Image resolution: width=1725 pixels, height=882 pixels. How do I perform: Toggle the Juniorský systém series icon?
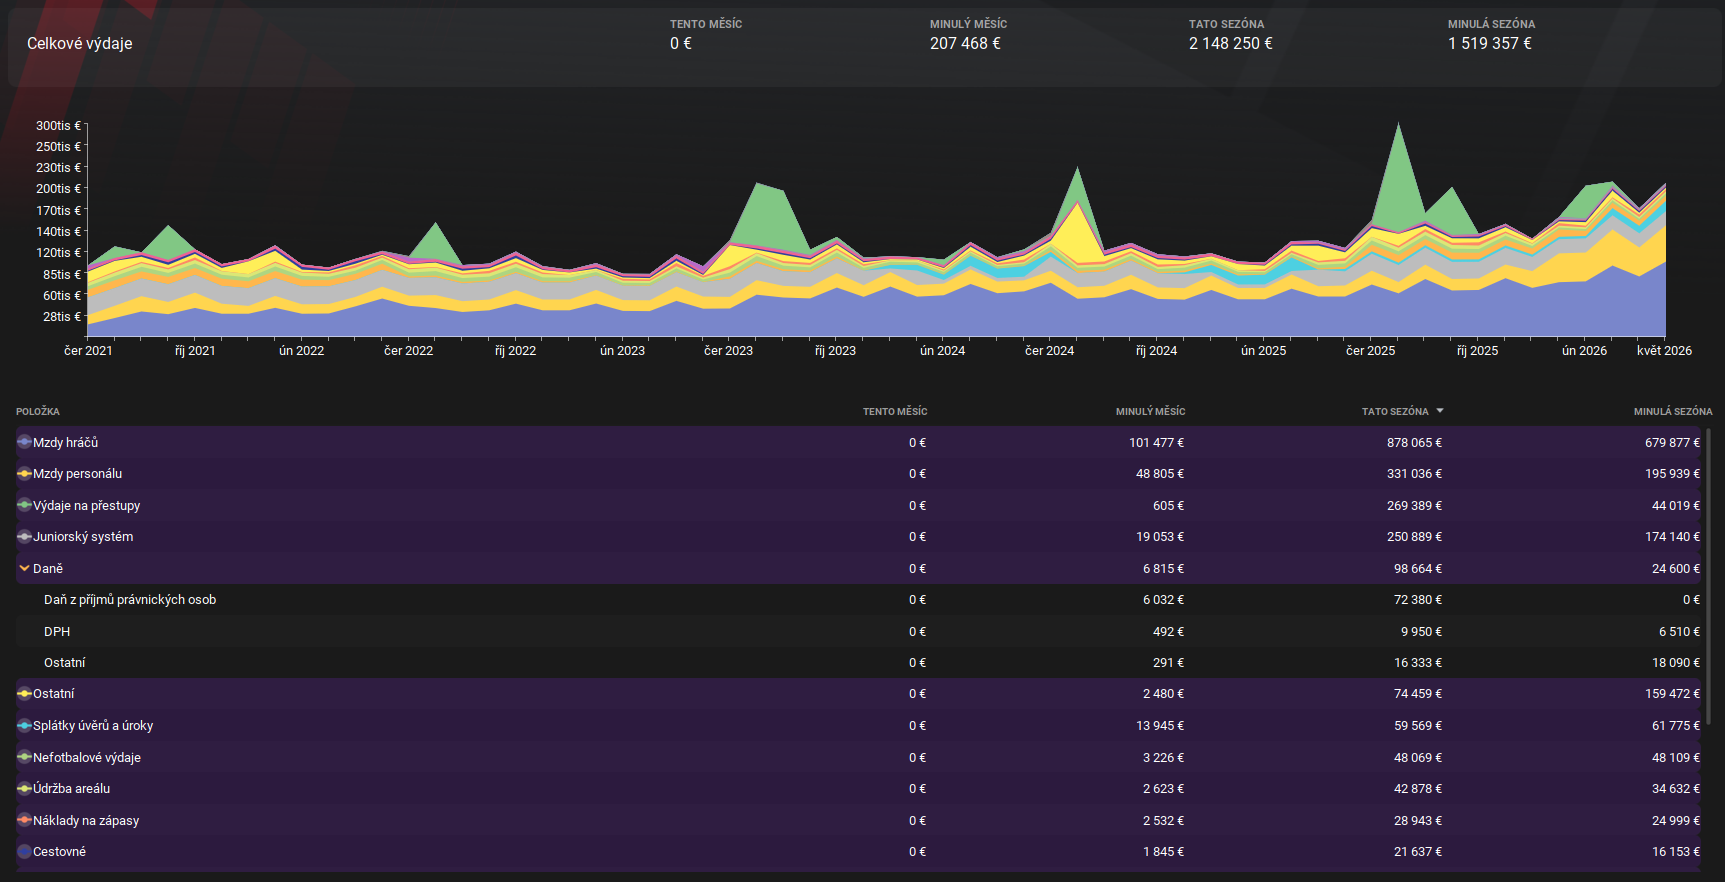click(x=24, y=537)
